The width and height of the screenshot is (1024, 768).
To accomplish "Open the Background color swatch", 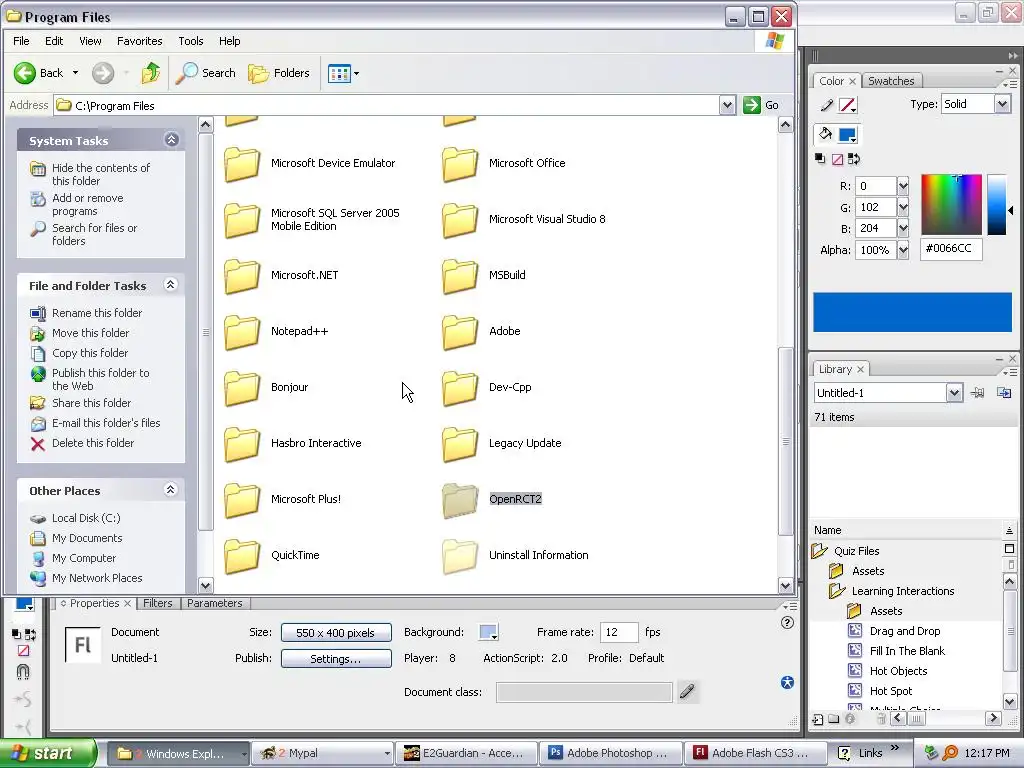I will pyautogui.click(x=488, y=632).
